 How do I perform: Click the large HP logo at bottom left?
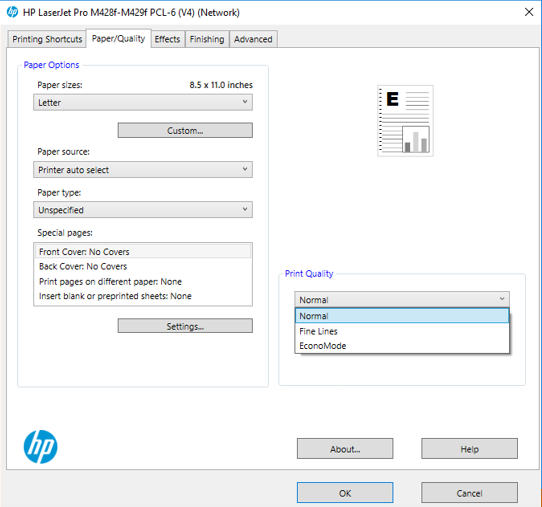click(x=40, y=447)
